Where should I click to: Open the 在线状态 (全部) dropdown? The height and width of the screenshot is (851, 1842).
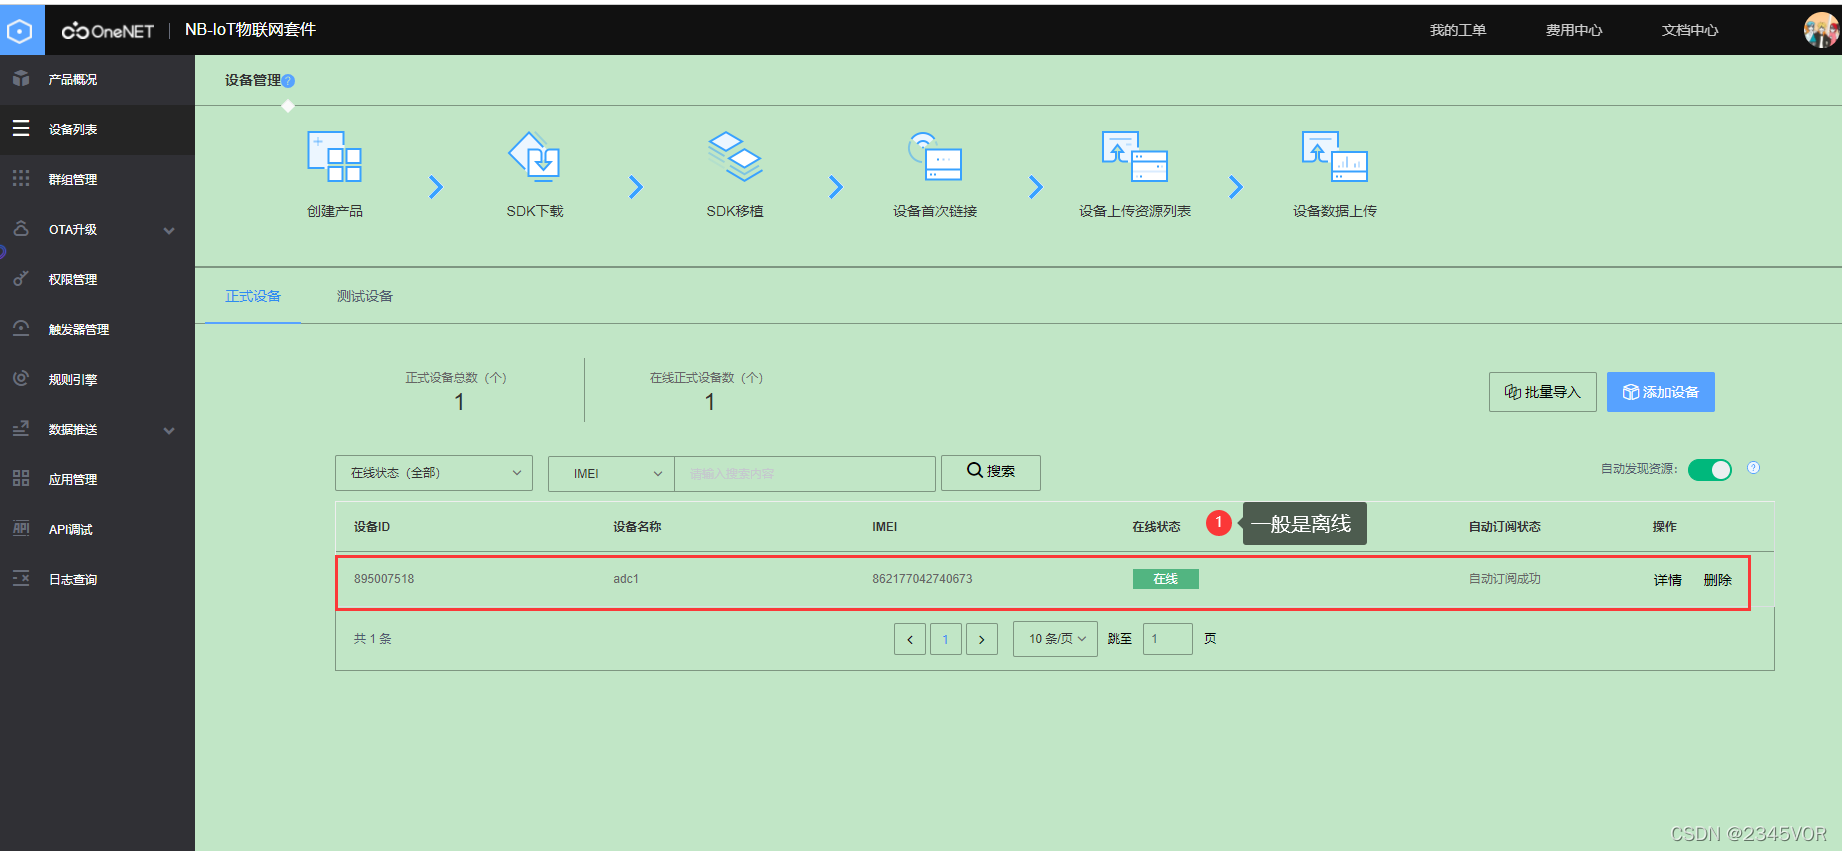(434, 473)
